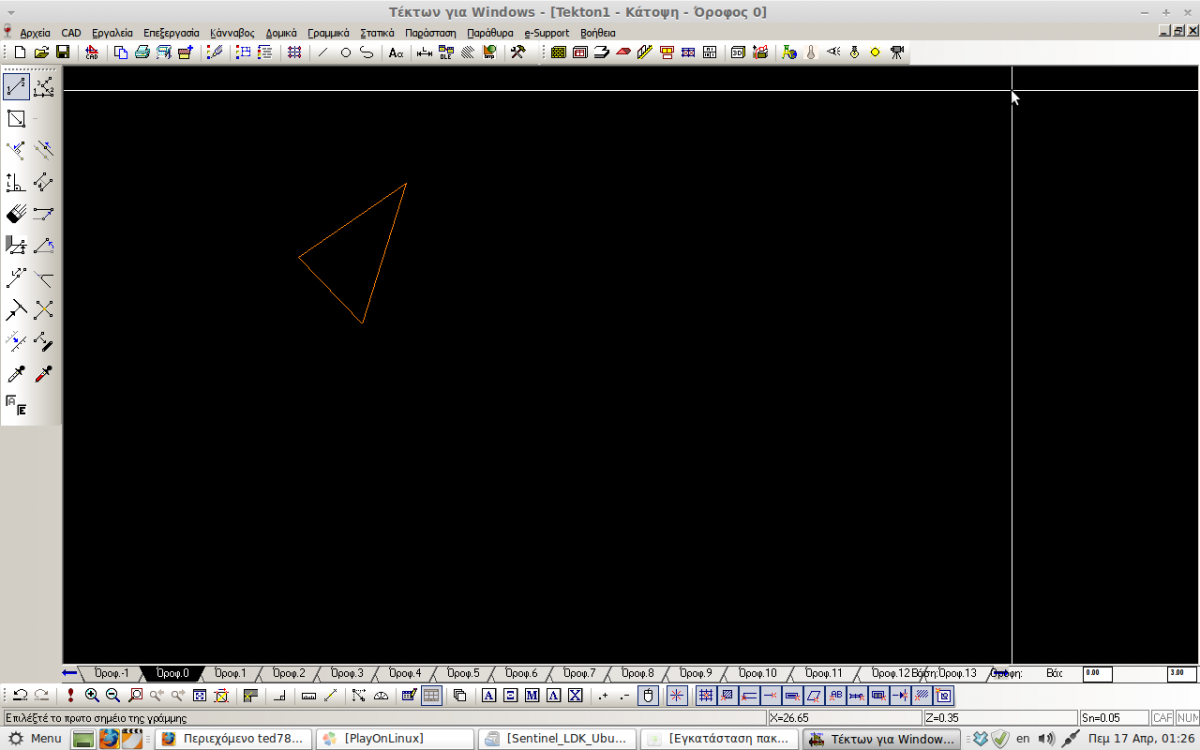1200x750 pixels.
Task: Click the undo arrow icon
Action: 20,695
